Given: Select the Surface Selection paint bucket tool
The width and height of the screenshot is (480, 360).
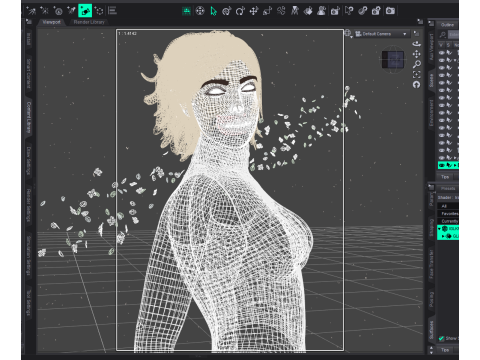Looking at the screenshot, I should tap(308, 11).
